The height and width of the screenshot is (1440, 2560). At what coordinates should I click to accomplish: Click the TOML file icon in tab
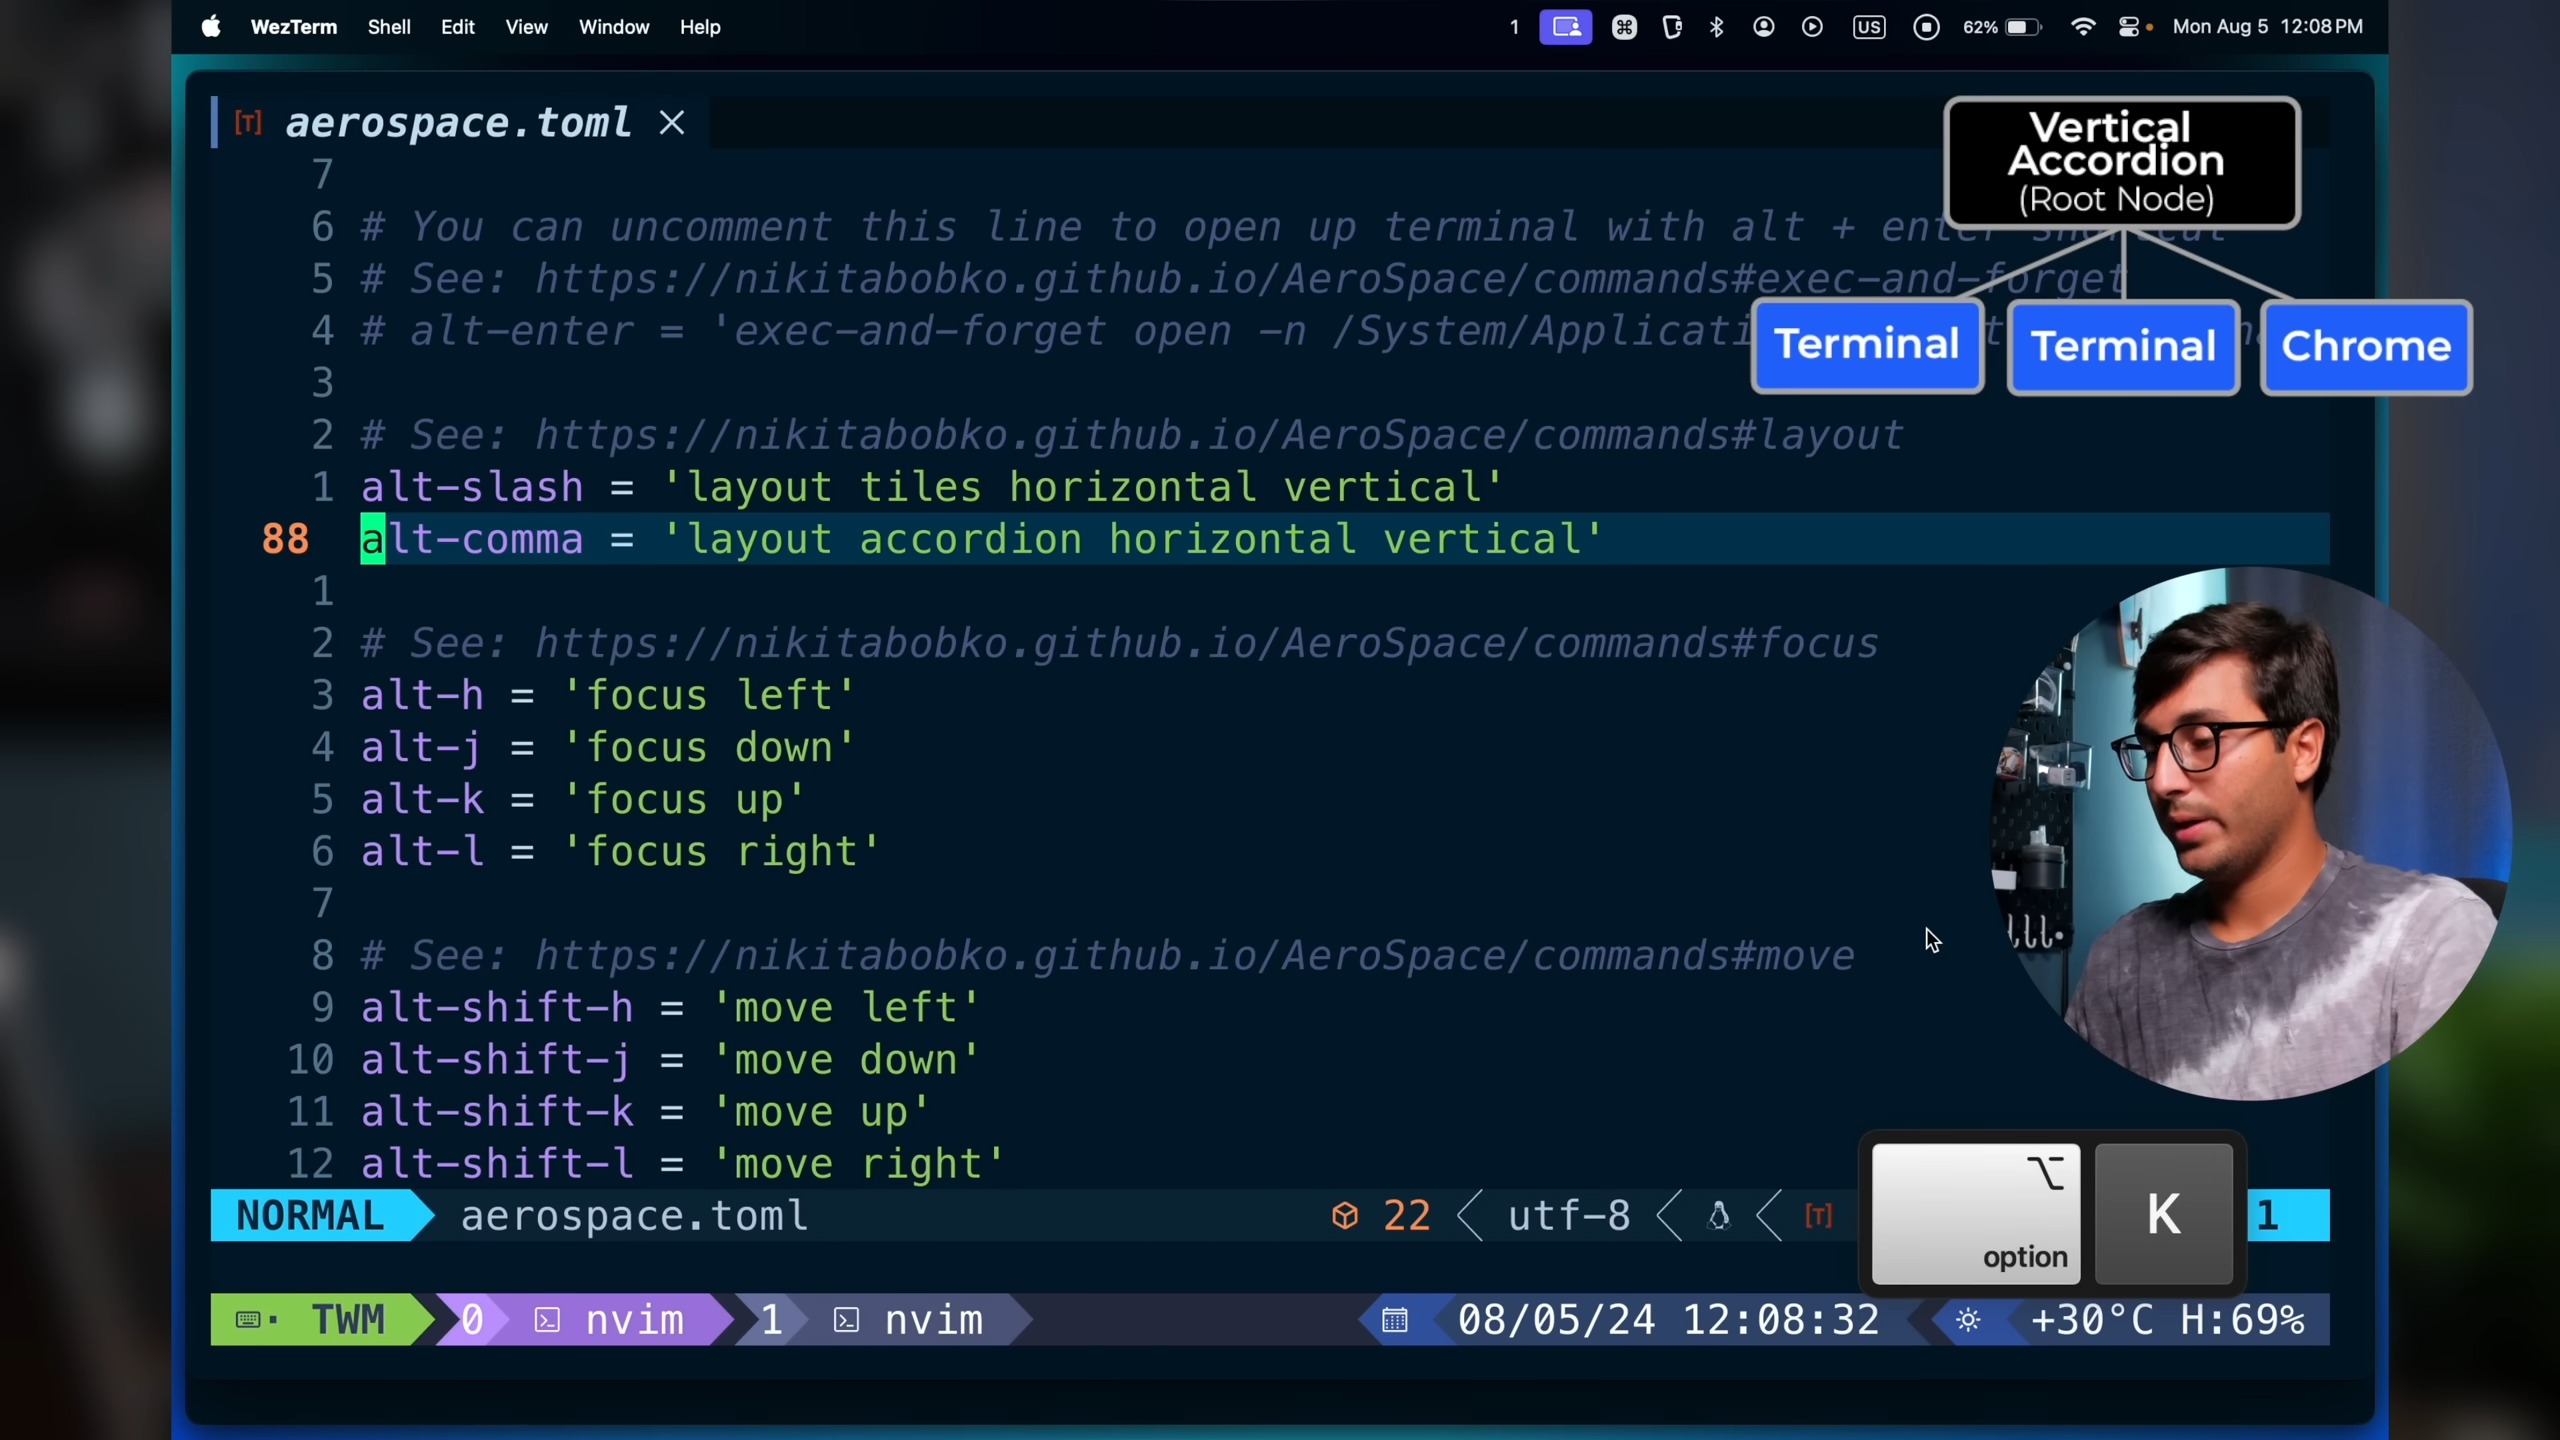pyautogui.click(x=248, y=123)
